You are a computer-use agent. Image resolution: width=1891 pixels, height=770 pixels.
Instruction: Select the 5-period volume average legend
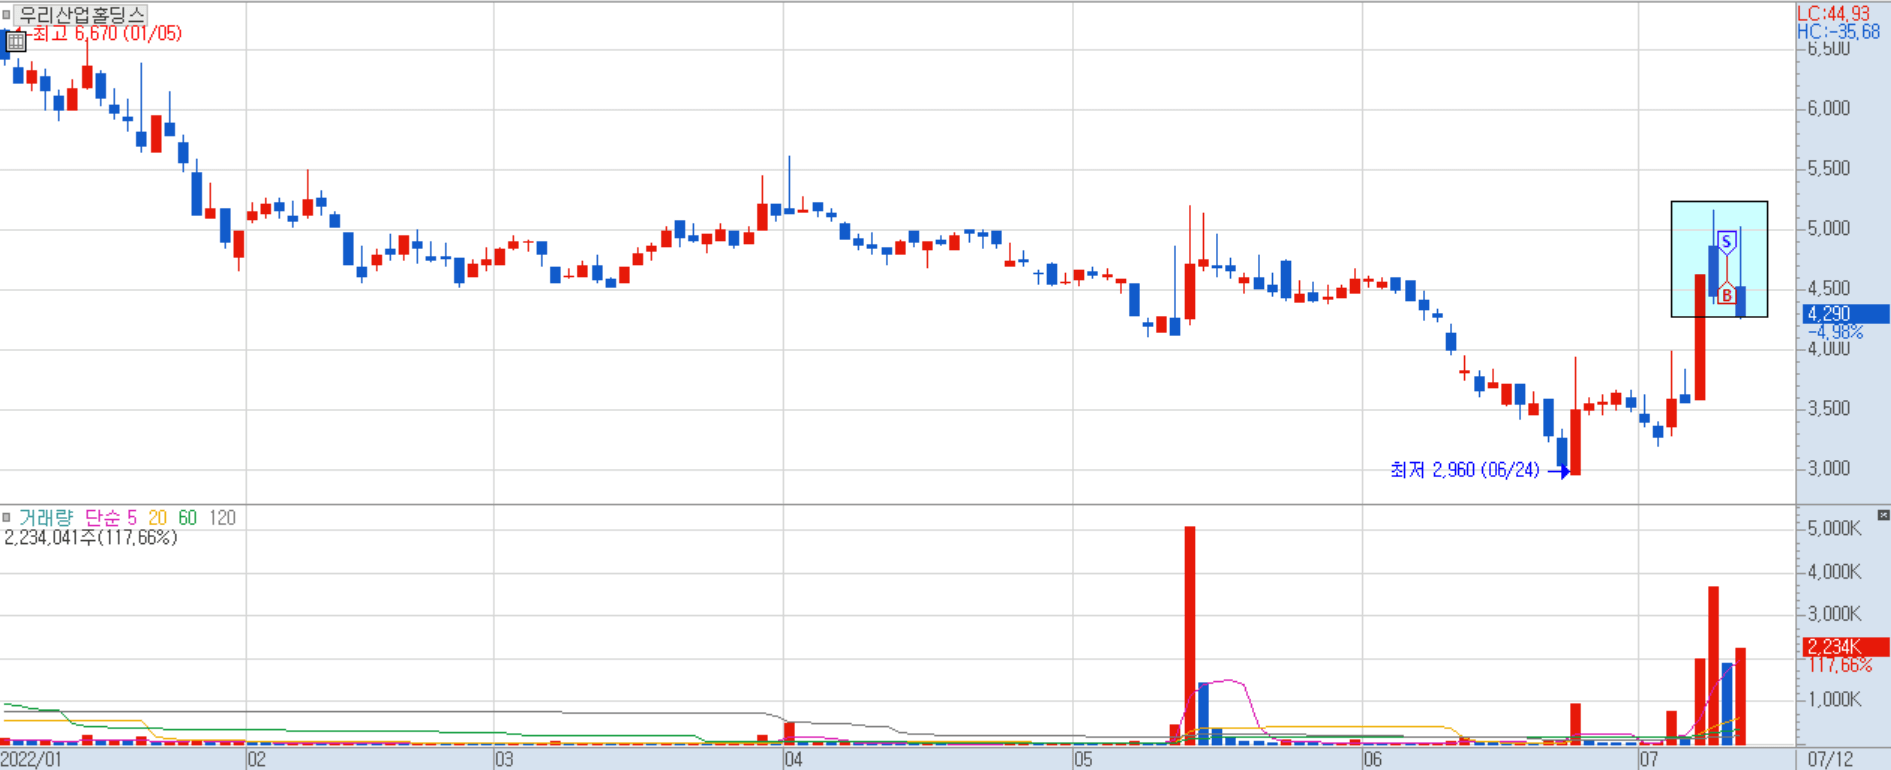tap(132, 517)
